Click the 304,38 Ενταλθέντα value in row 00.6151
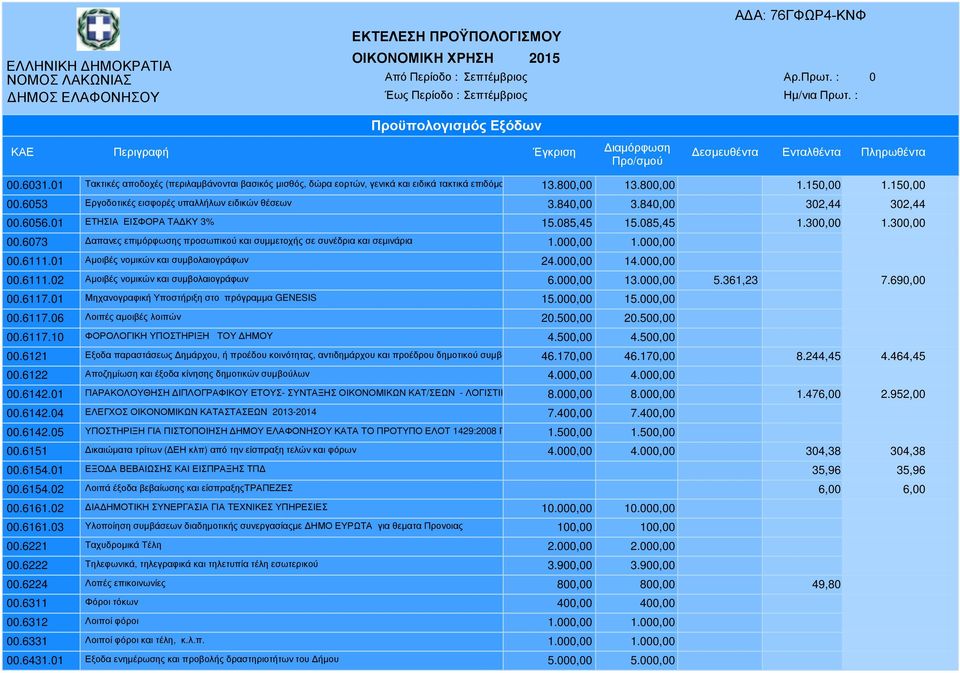 point(823,451)
